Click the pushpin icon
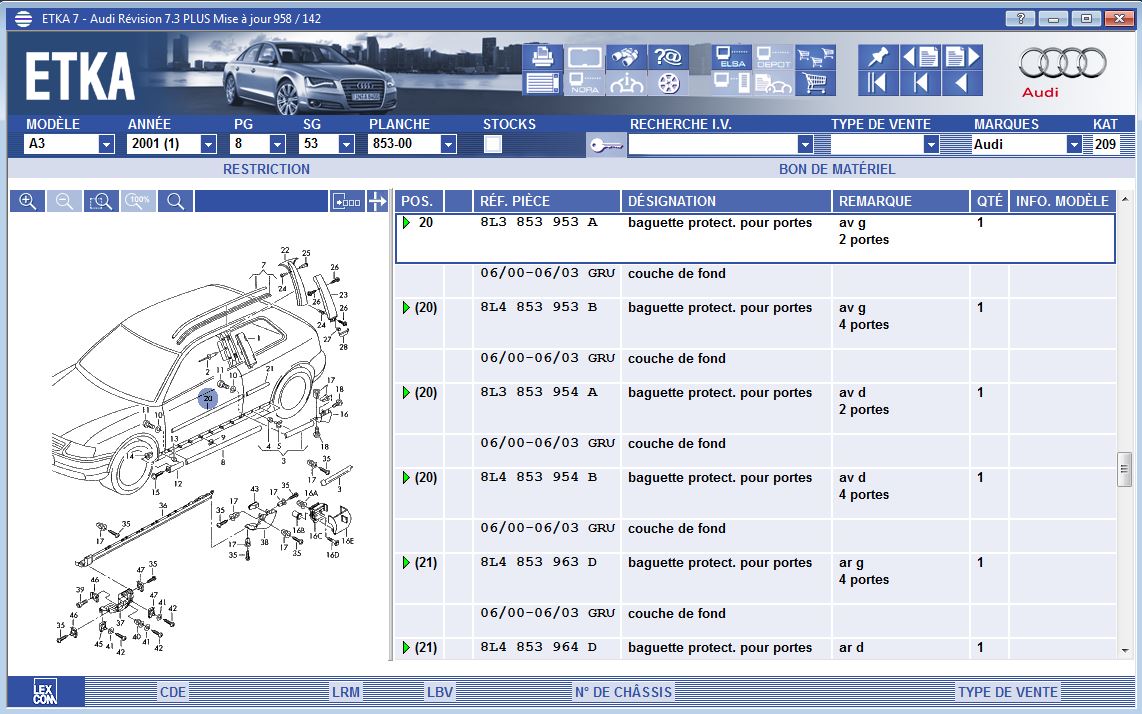 (877, 57)
